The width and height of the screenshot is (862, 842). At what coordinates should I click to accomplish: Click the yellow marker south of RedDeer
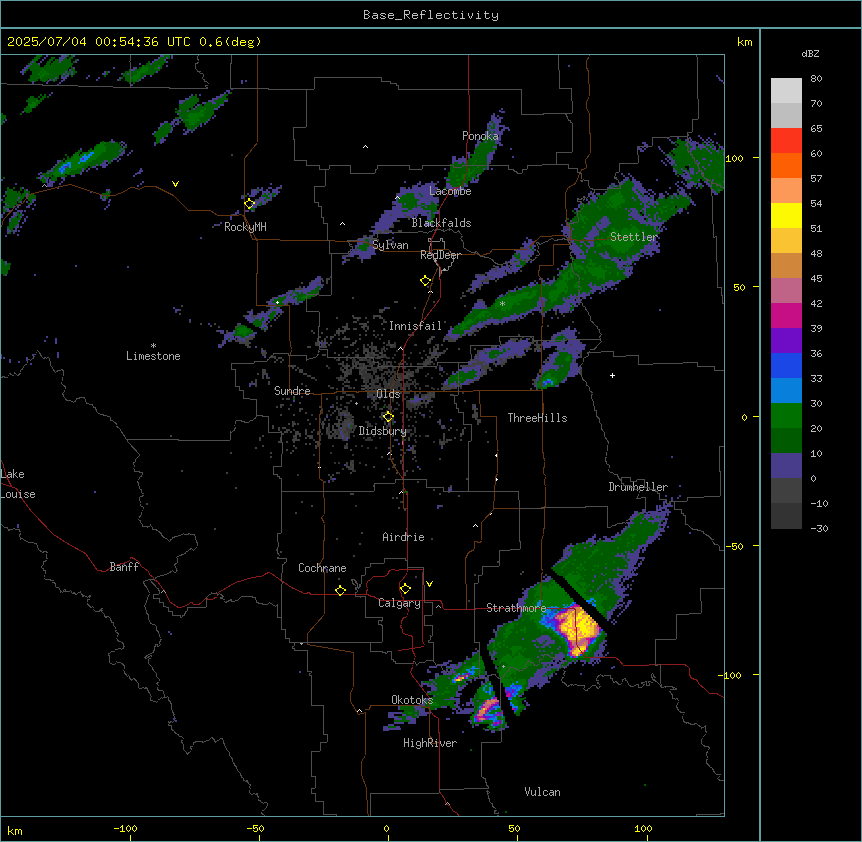click(x=426, y=280)
